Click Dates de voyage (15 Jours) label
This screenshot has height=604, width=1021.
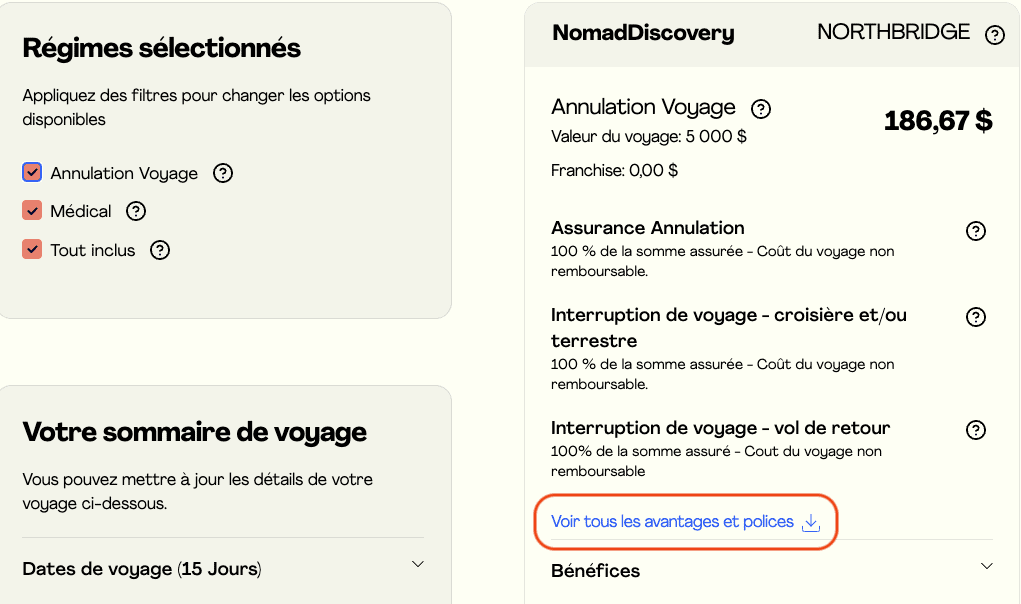(141, 569)
